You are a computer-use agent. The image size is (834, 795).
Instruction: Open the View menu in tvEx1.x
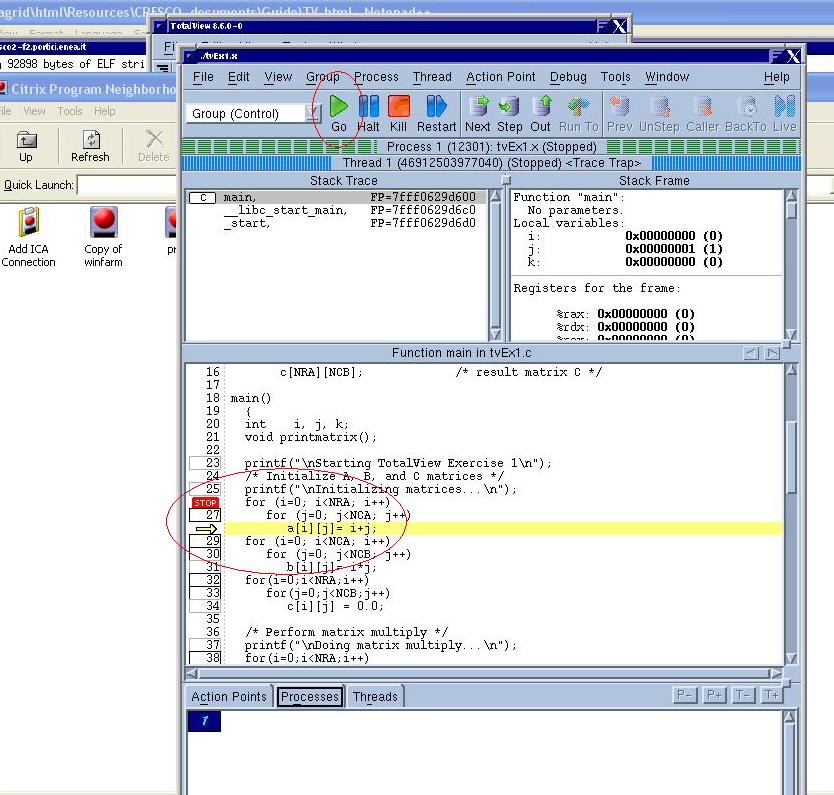[x=278, y=77]
